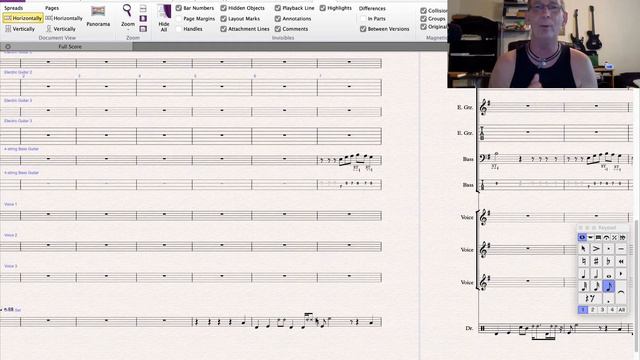The height and width of the screenshot is (360, 640).
Task: Apply sharp sign from Keypad
Action: click(x=596, y=261)
